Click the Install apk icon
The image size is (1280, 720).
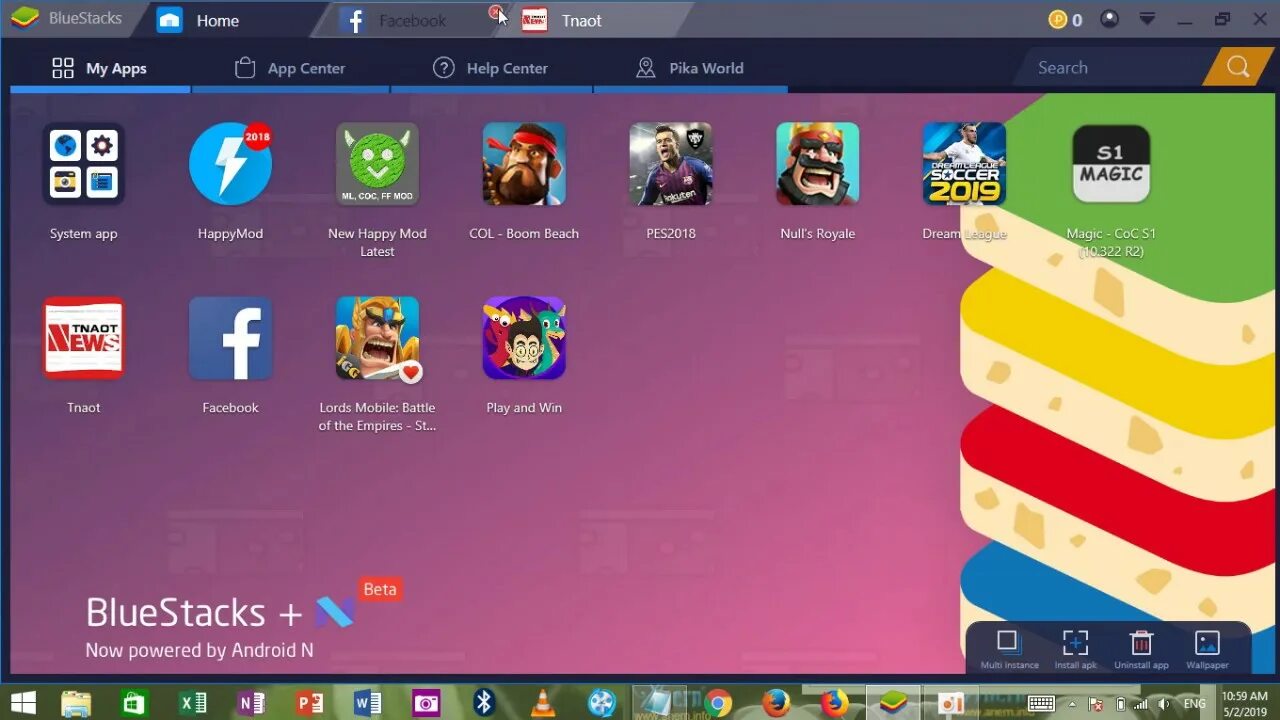[1075, 648]
